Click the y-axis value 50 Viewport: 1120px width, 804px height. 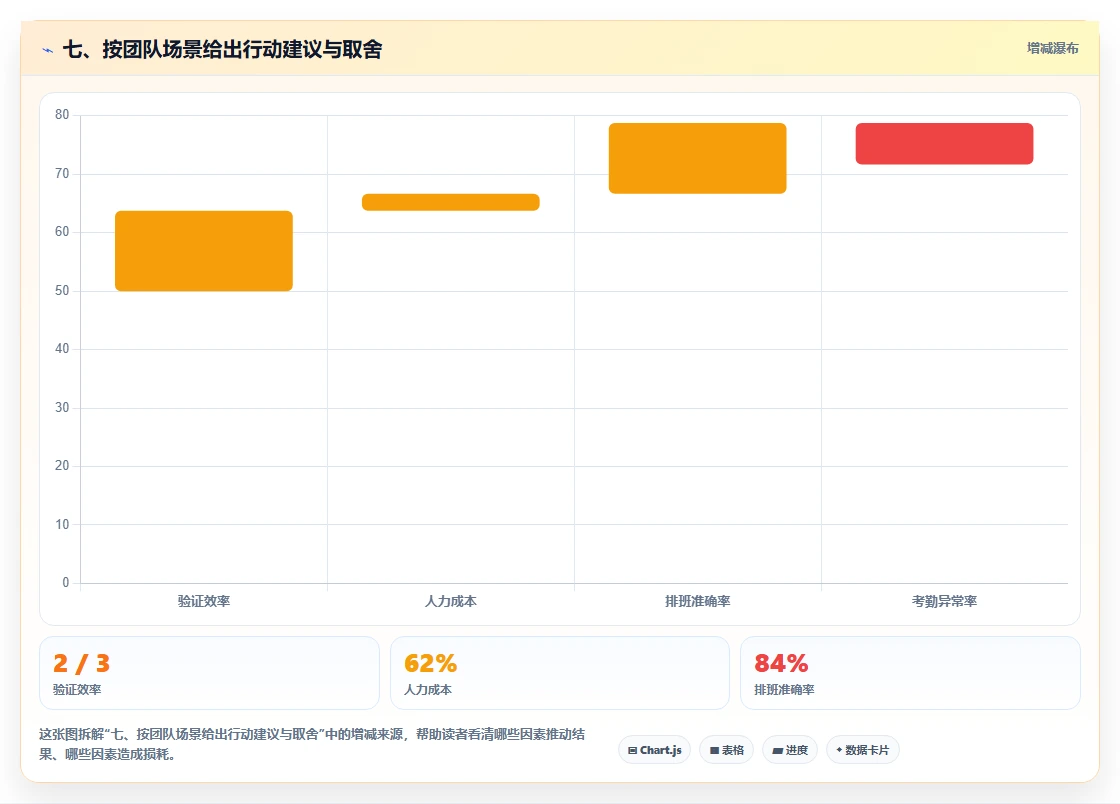coord(62,290)
